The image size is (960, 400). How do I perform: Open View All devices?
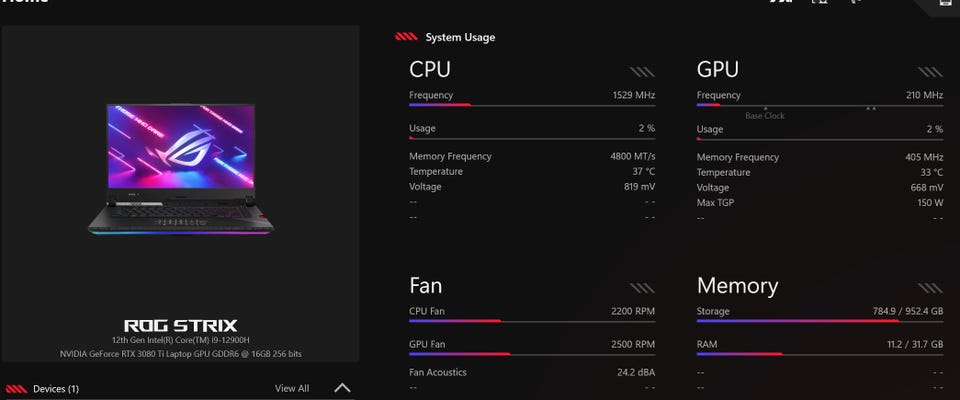click(292, 389)
